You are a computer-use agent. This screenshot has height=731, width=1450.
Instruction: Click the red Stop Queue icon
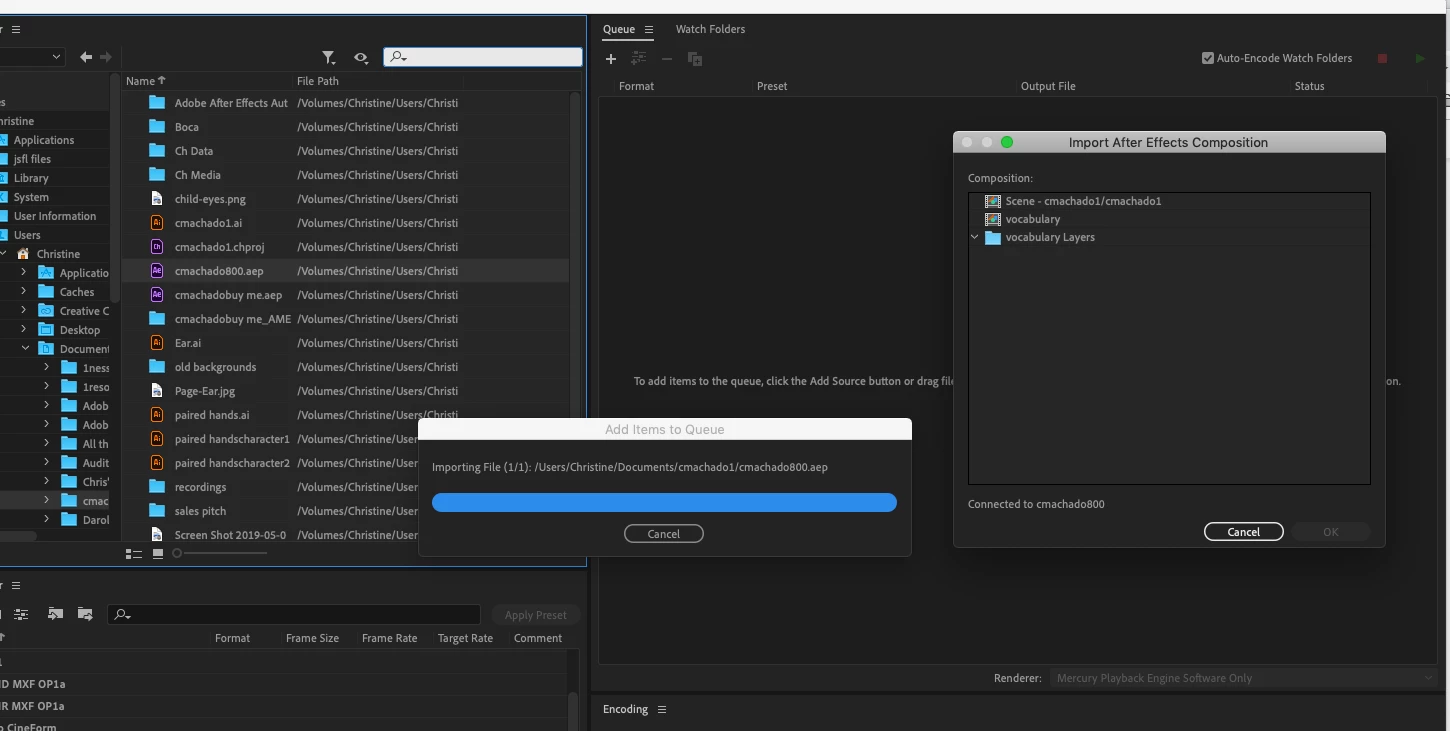pos(1383,59)
